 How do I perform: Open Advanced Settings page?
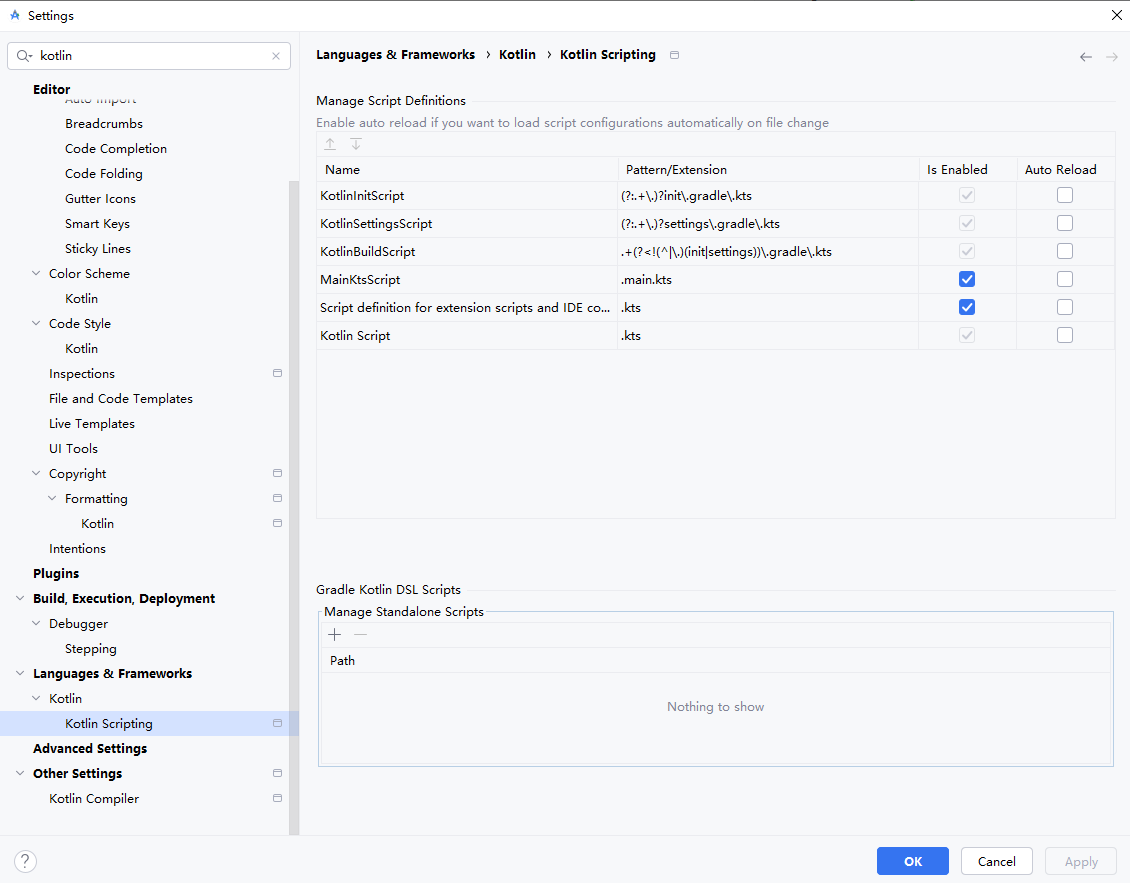(90, 749)
